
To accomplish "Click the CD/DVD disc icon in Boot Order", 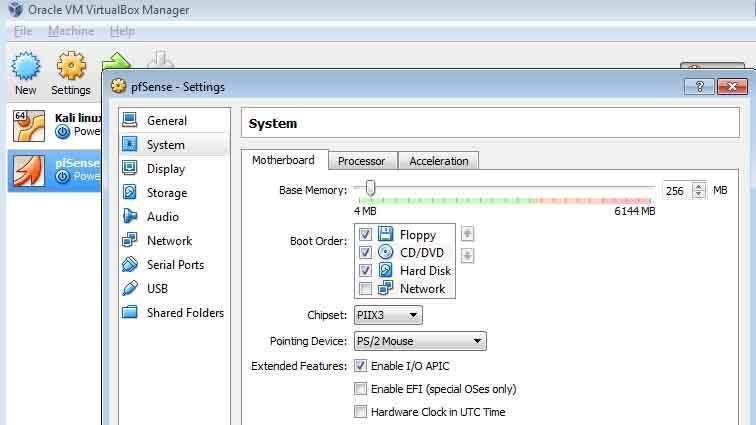I will tap(385, 252).
